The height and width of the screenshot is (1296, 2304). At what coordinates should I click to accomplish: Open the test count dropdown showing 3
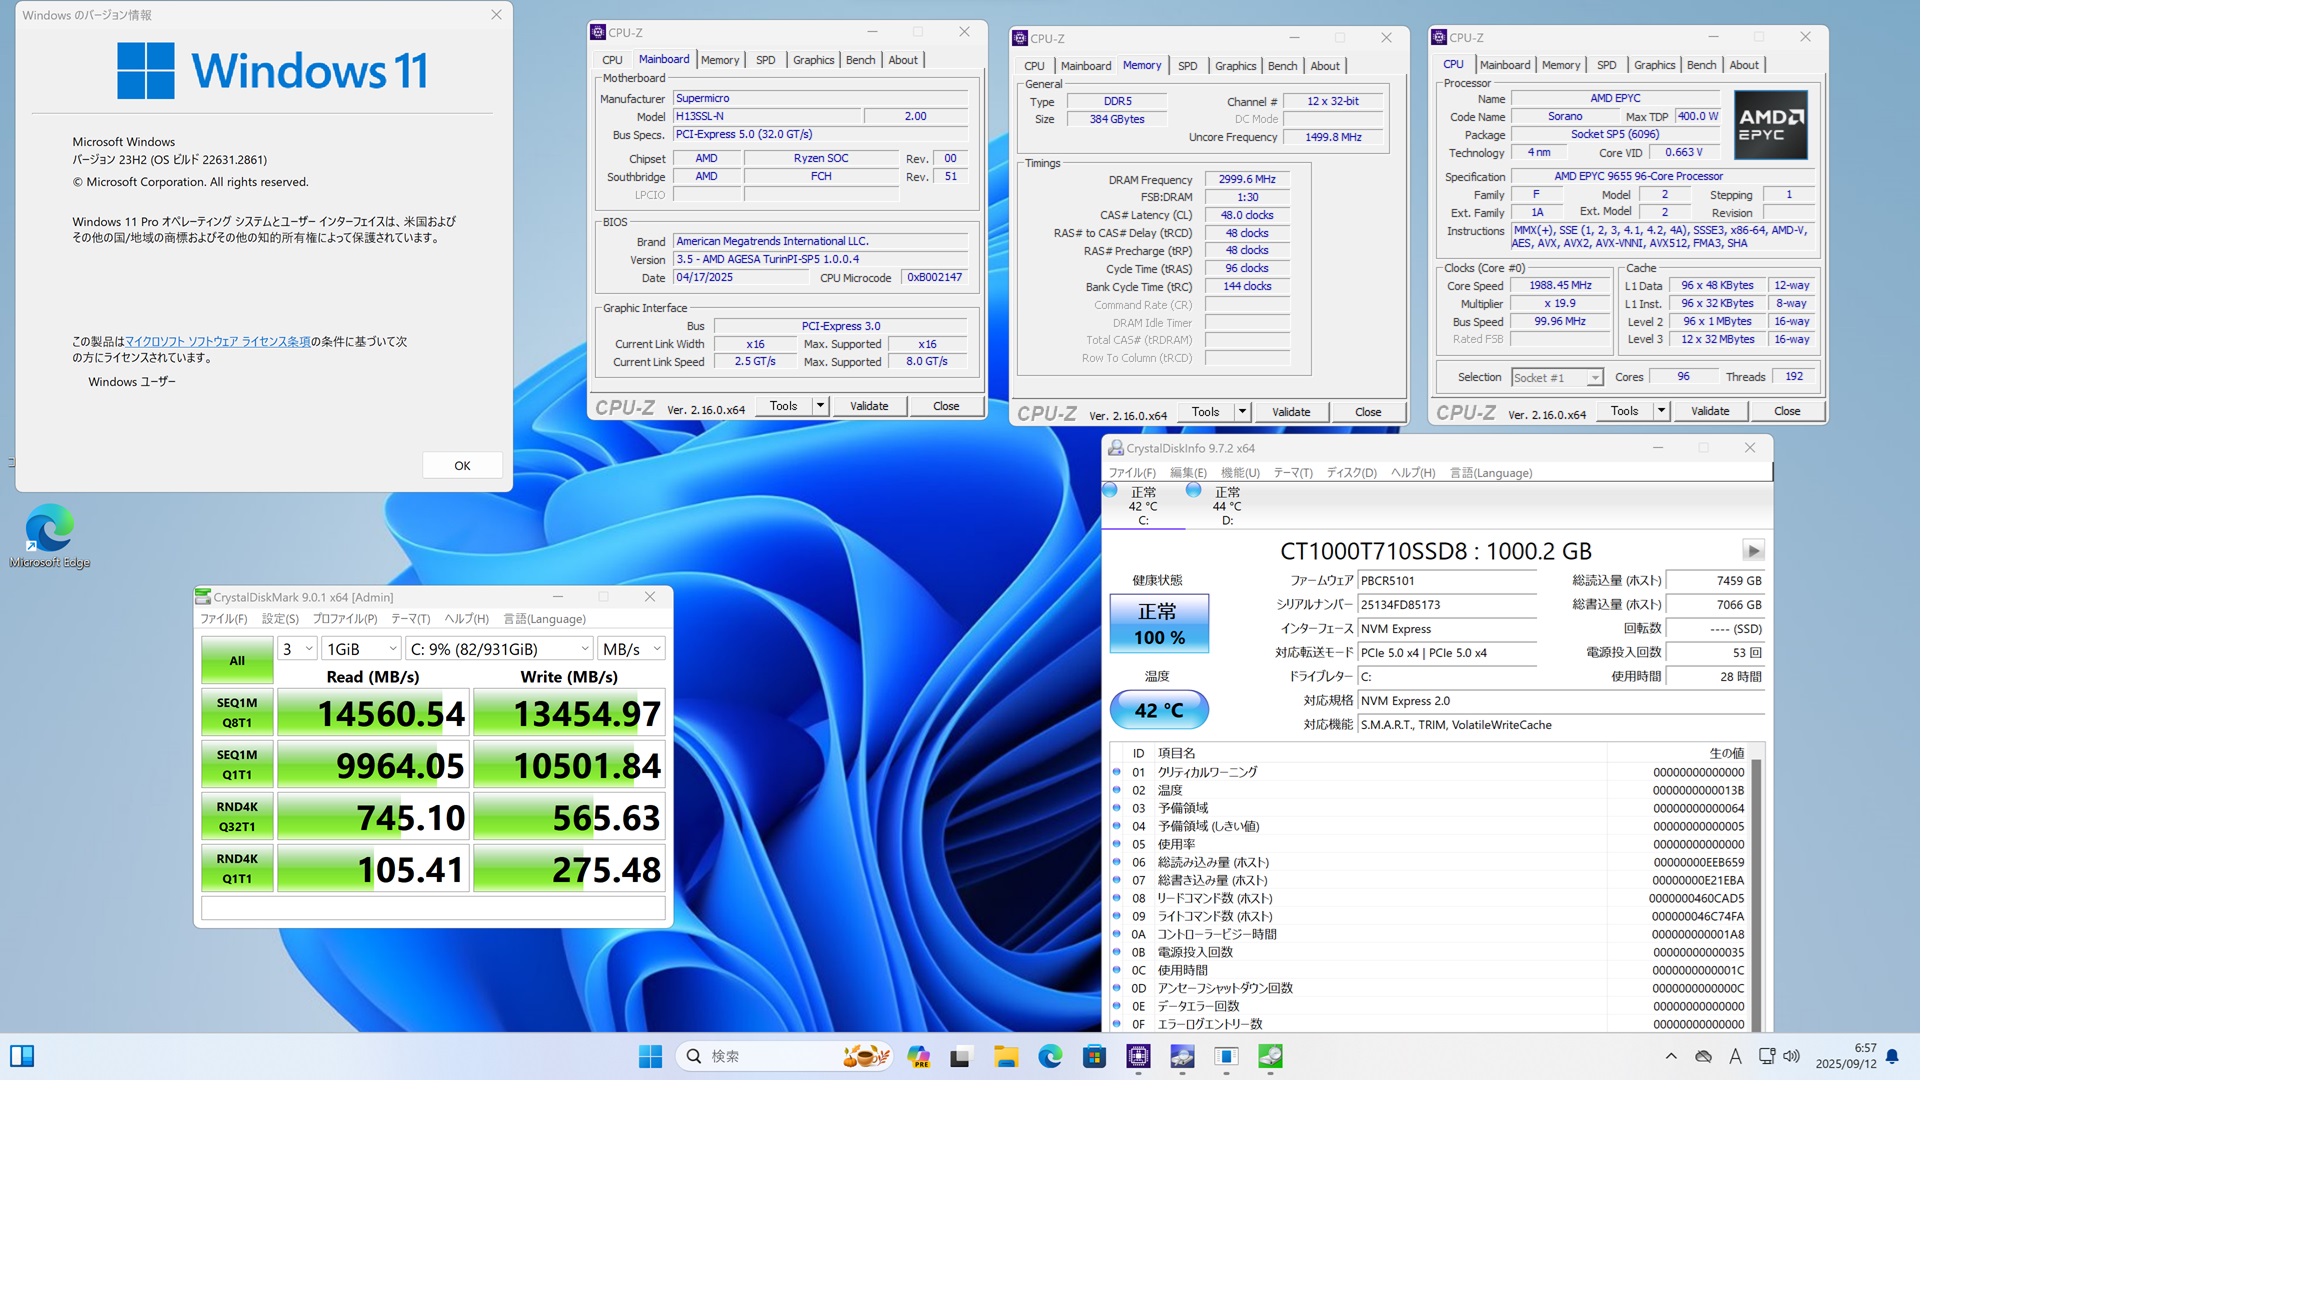pyautogui.click(x=297, y=649)
